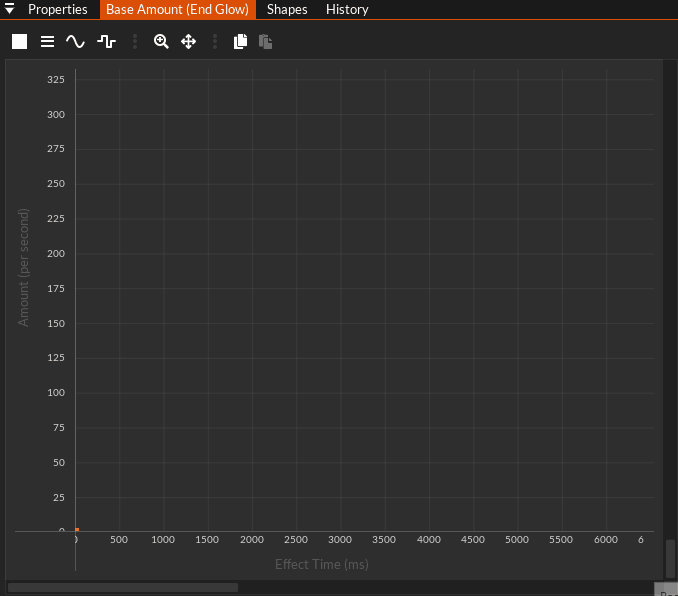The image size is (678, 596).
Task: Select the Base Amount (End Glow) tab
Action: [x=177, y=10]
